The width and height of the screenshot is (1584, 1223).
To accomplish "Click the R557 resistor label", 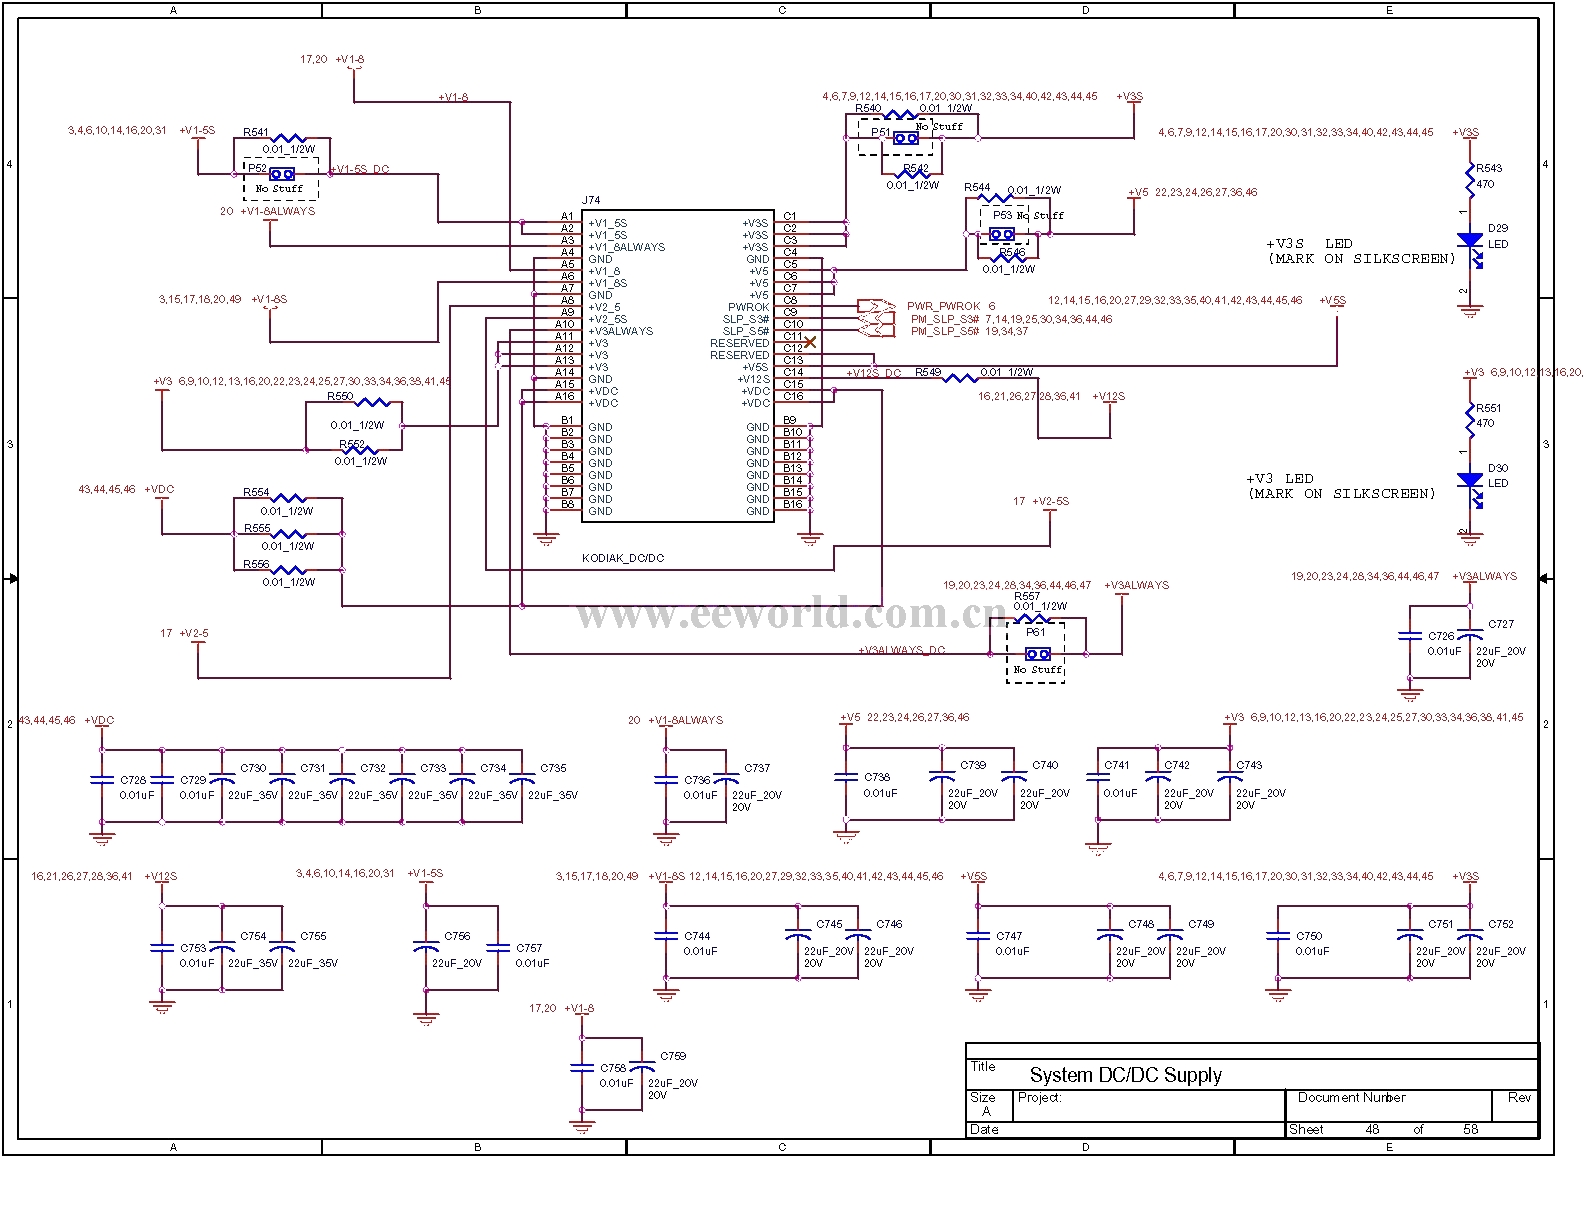I will (1027, 596).
